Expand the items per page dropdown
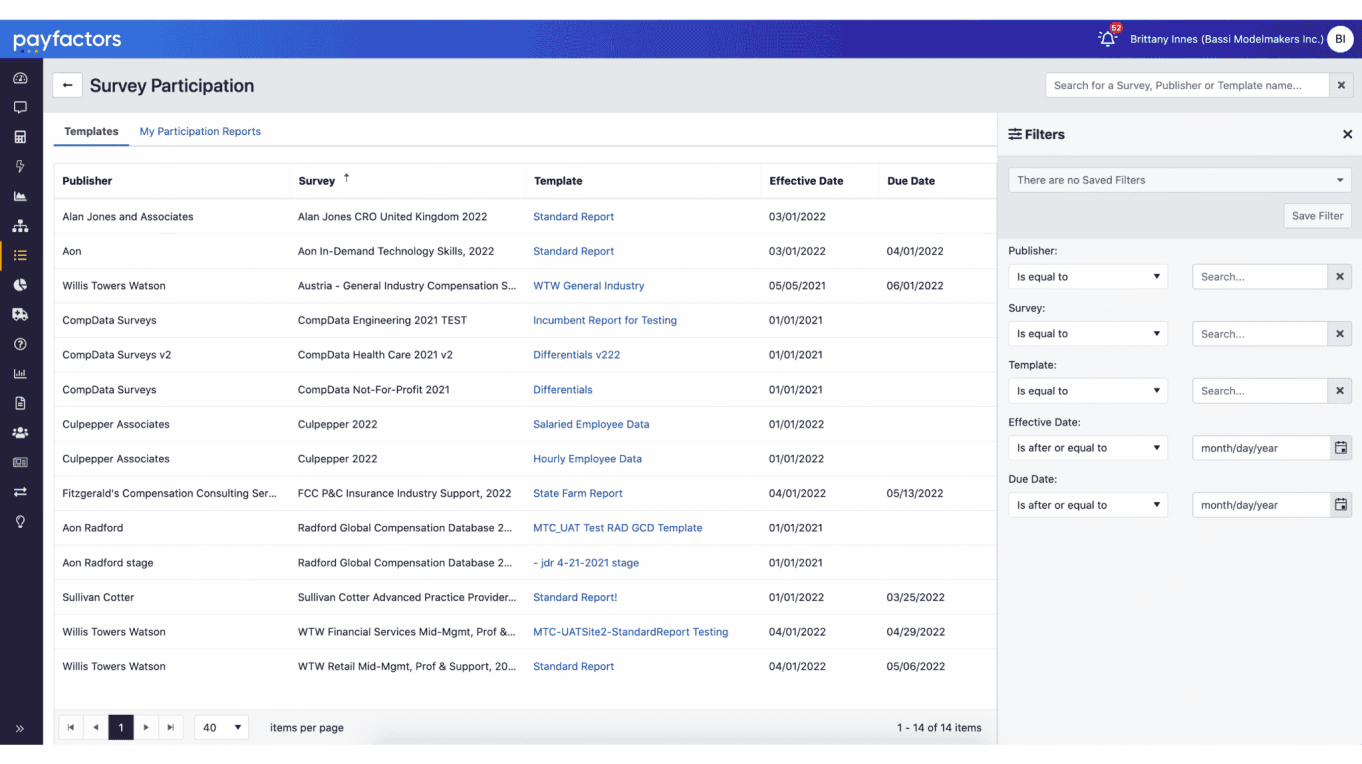 click(221, 728)
